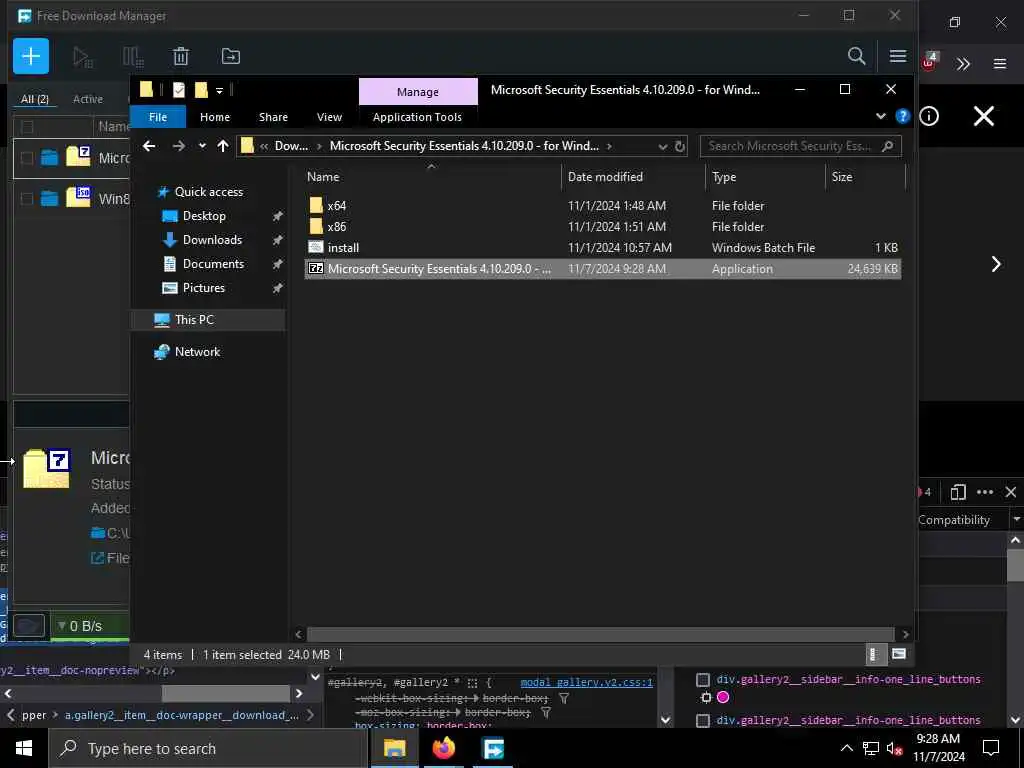
Task: Click the Search Microsoft Security Essentials field
Action: coord(800,146)
